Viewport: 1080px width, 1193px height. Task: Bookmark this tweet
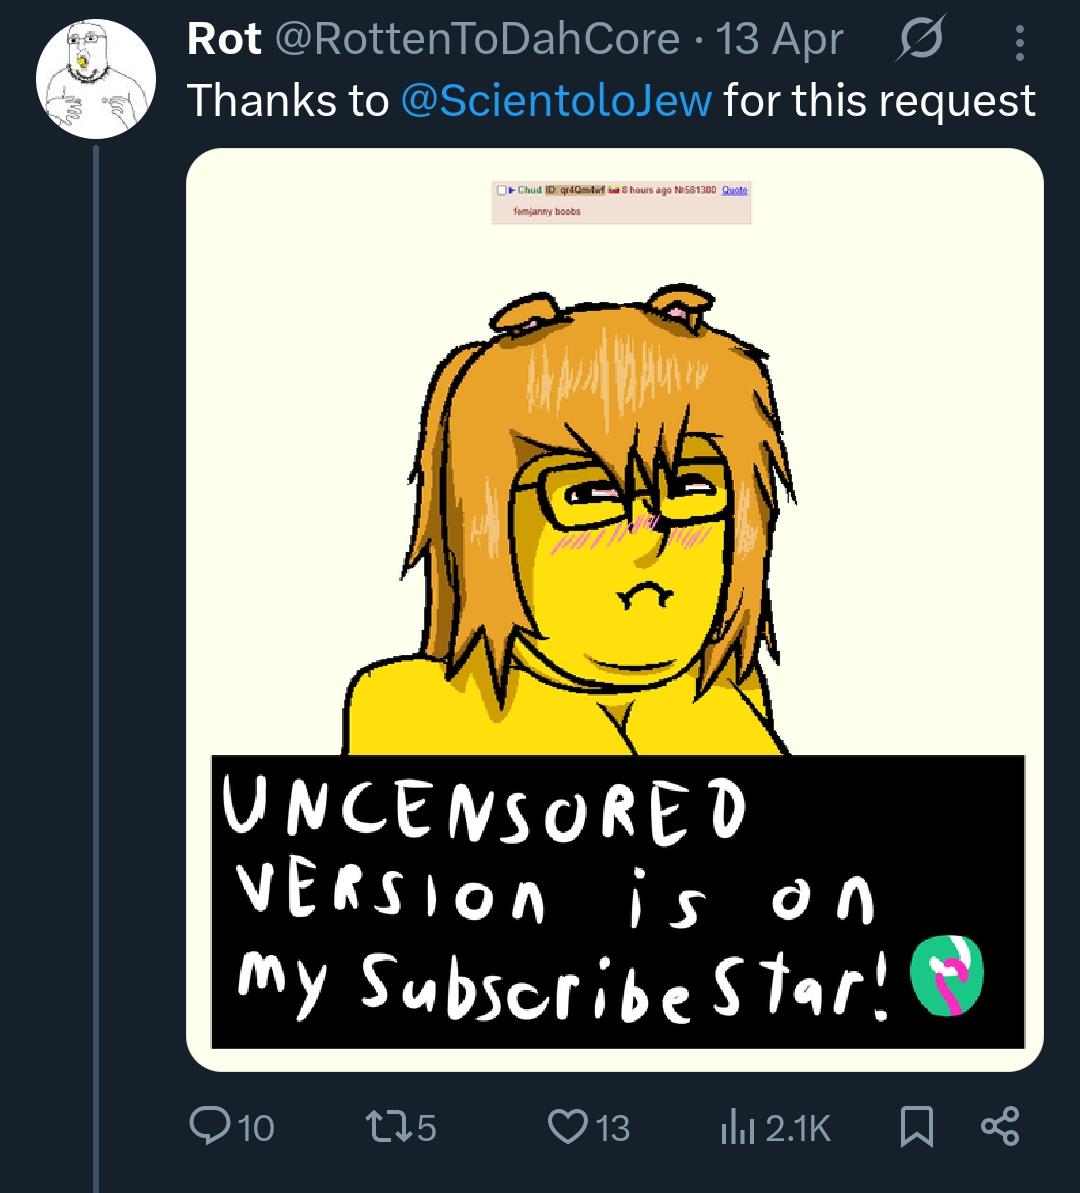tap(916, 1127)
